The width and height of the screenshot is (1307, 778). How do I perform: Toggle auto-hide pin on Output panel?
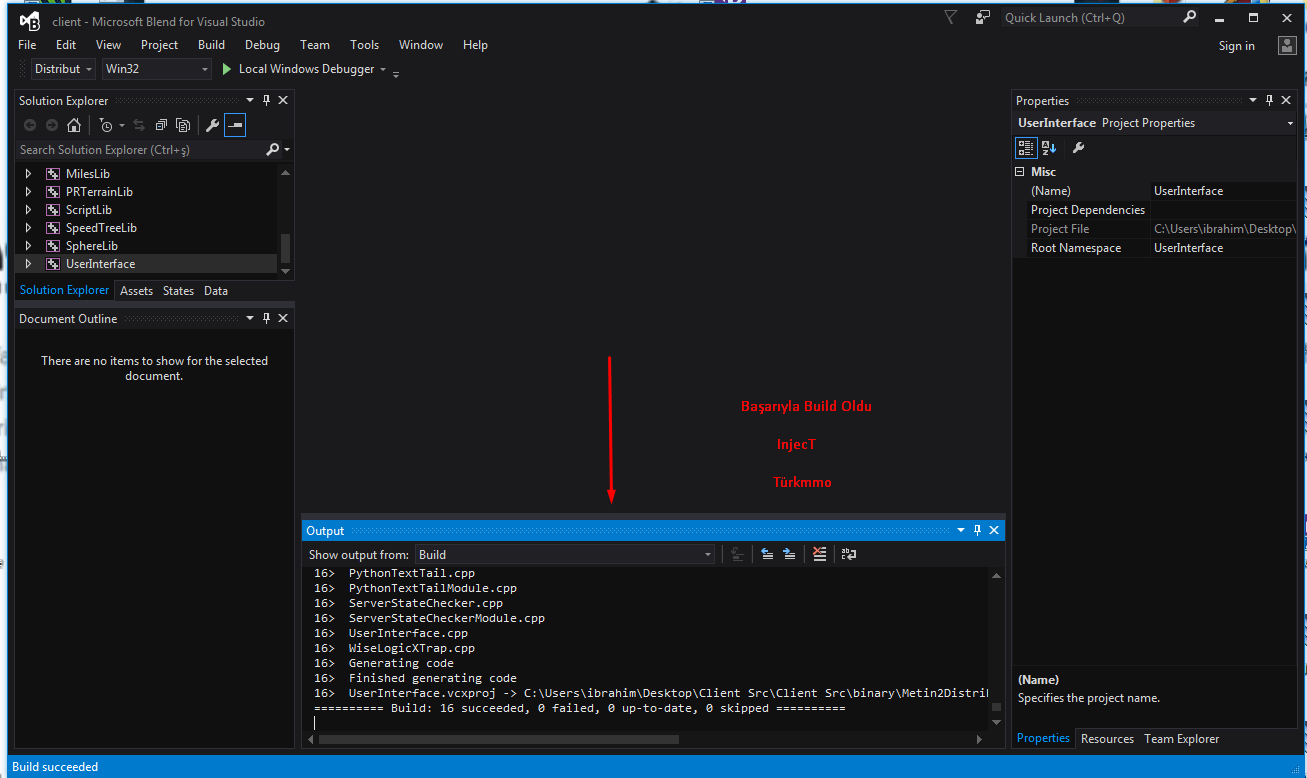click(977, 530)
